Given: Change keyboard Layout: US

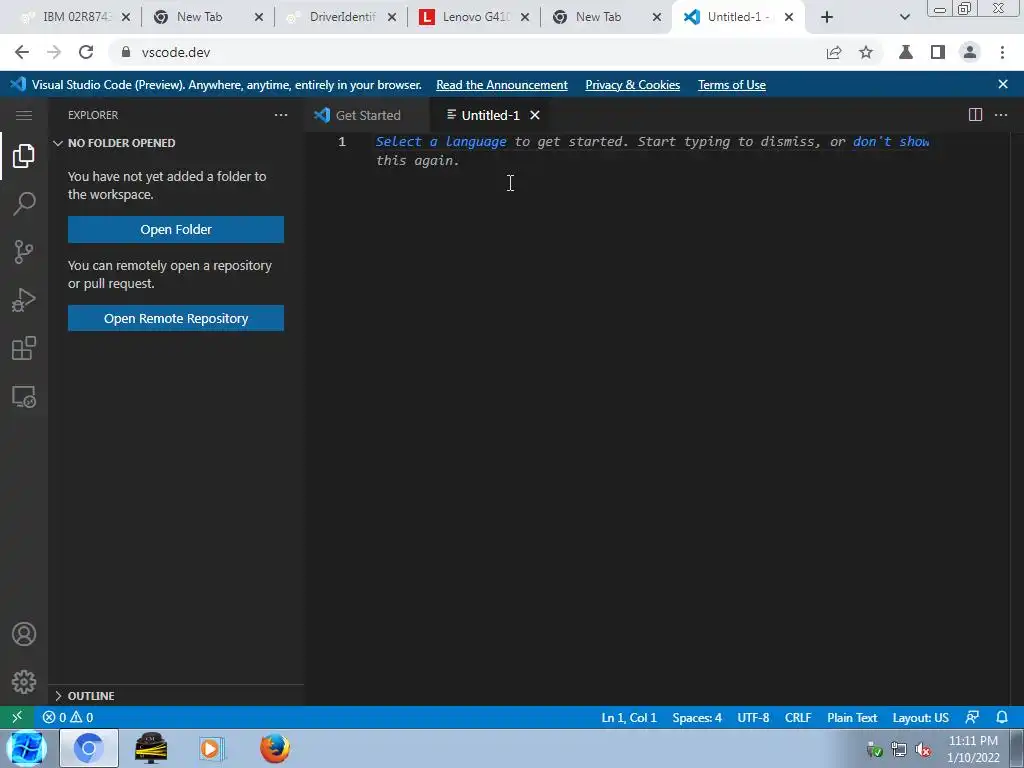Looking at the screenshot, I should tap(920, 717).
